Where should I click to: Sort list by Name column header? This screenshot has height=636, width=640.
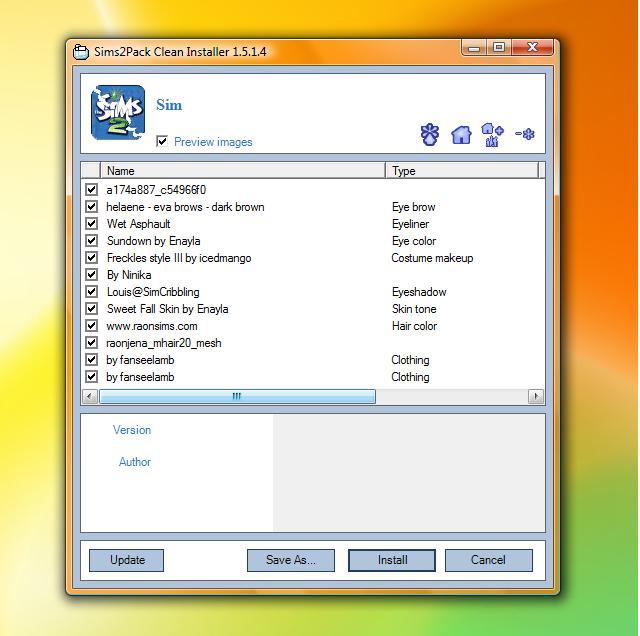[243, 171]
